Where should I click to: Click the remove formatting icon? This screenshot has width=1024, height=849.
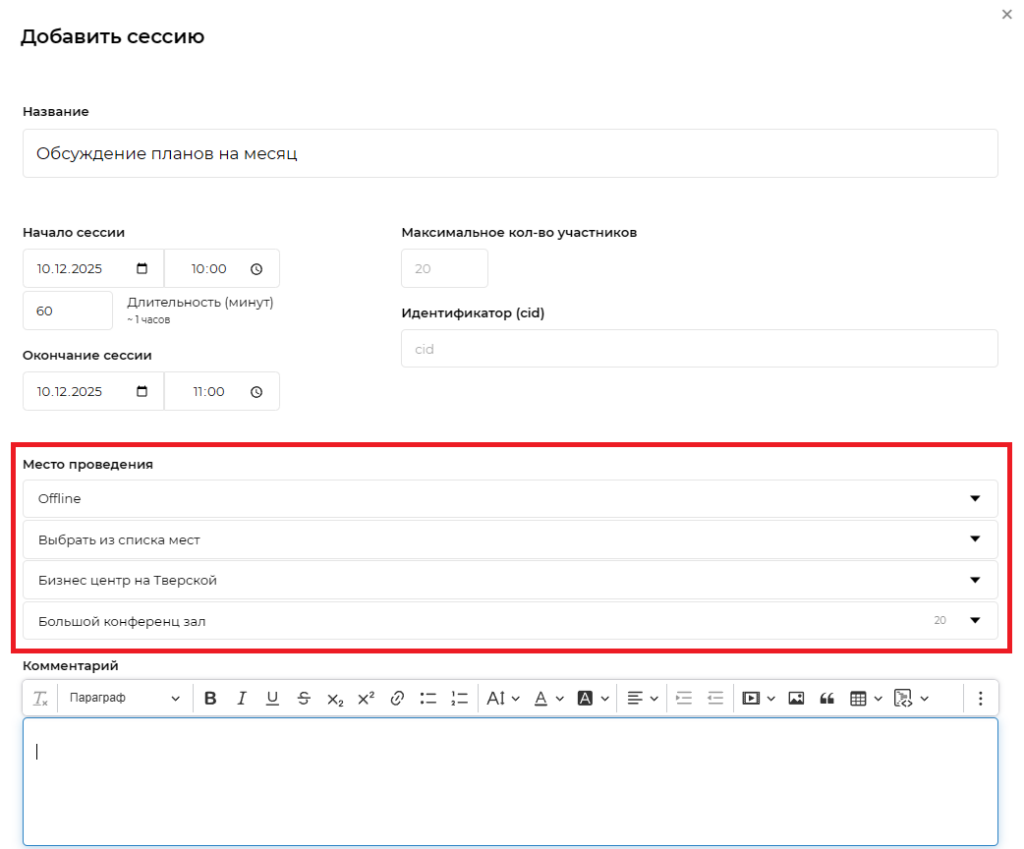tap(40, 699)
